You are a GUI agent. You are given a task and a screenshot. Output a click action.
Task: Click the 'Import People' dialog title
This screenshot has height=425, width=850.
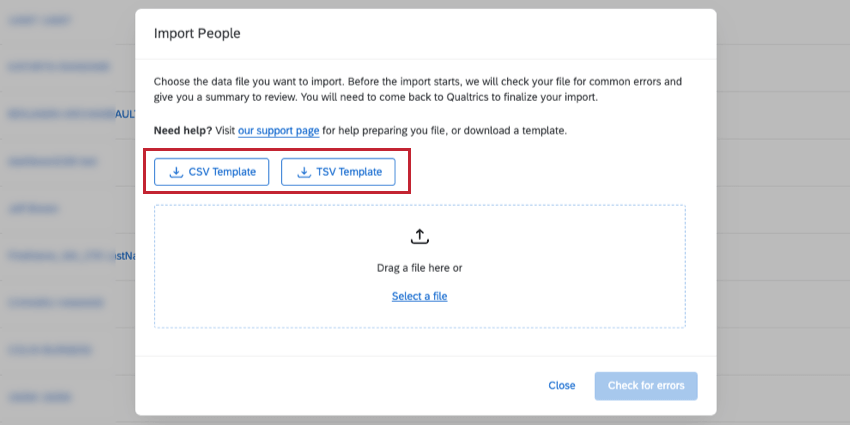click(197, 33)
